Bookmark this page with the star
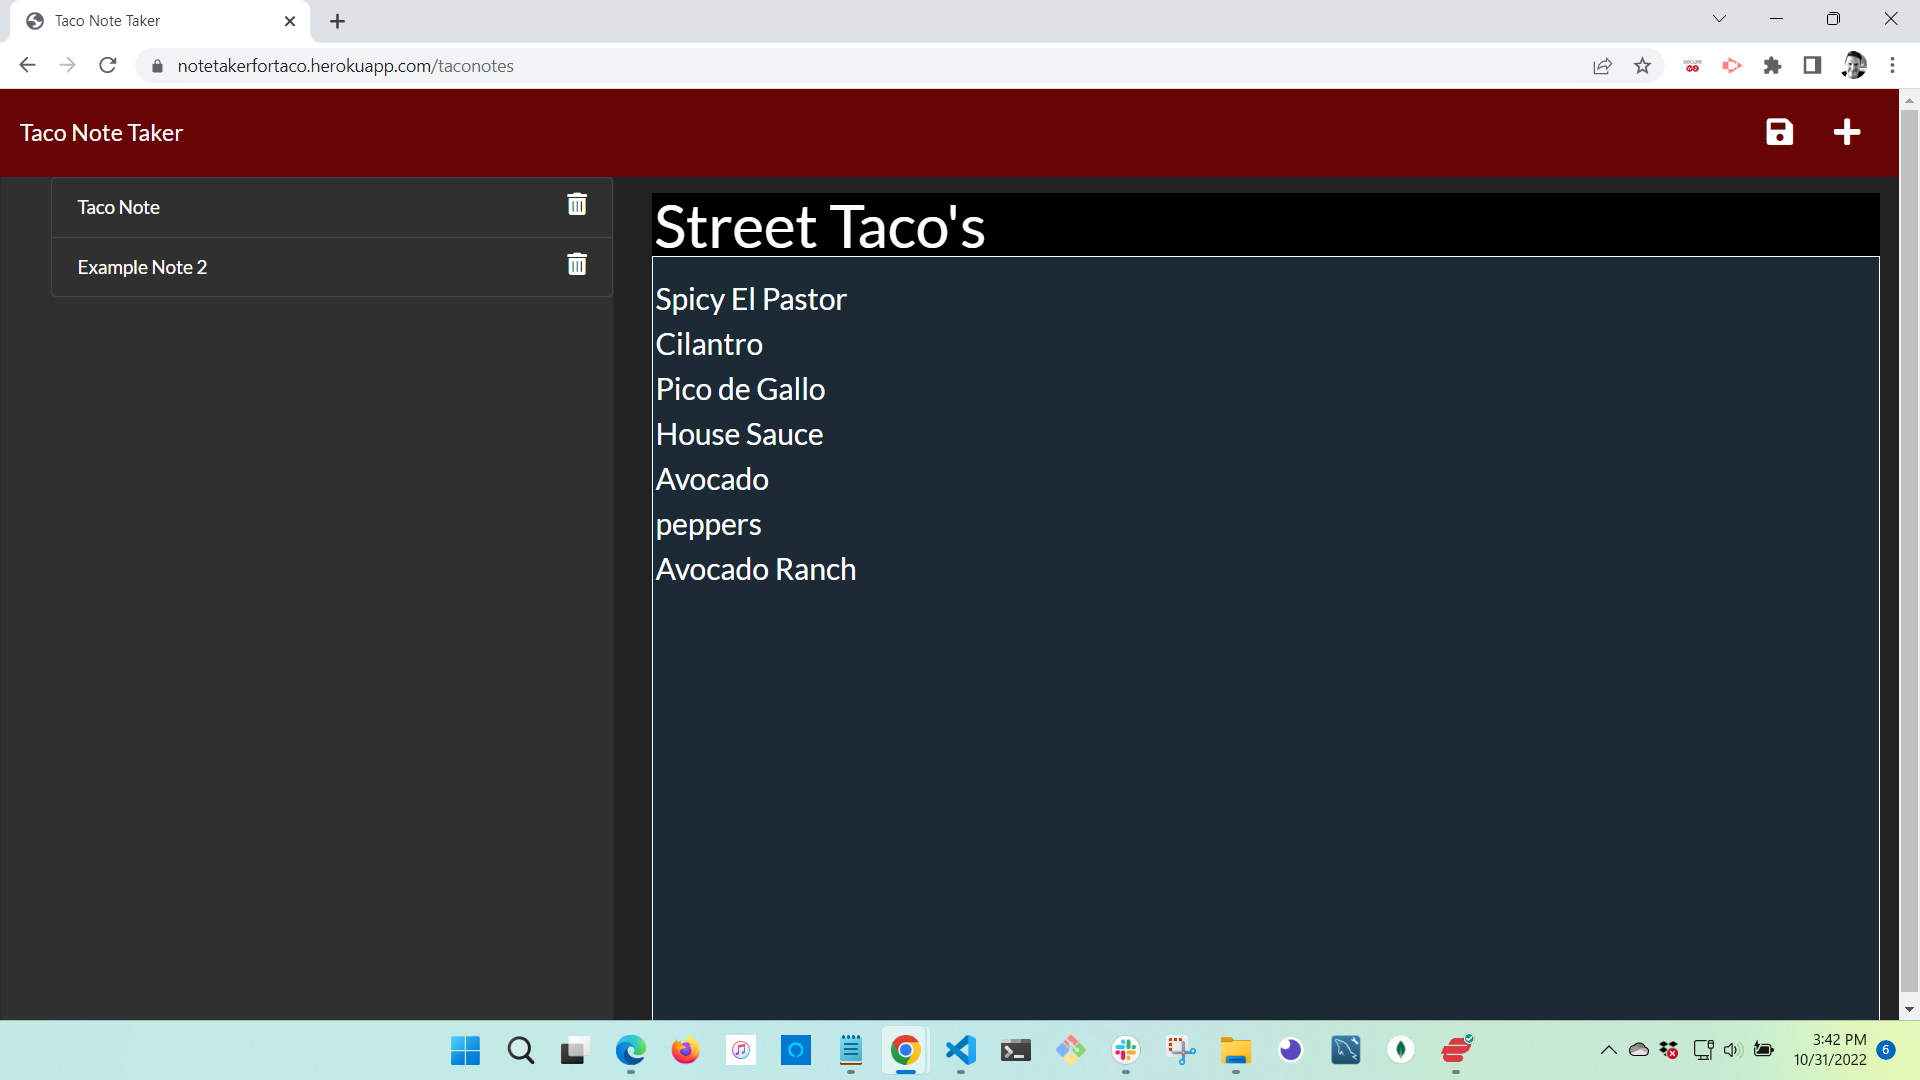Viewport: 1920px width, 1080px height. (1643, 65)
